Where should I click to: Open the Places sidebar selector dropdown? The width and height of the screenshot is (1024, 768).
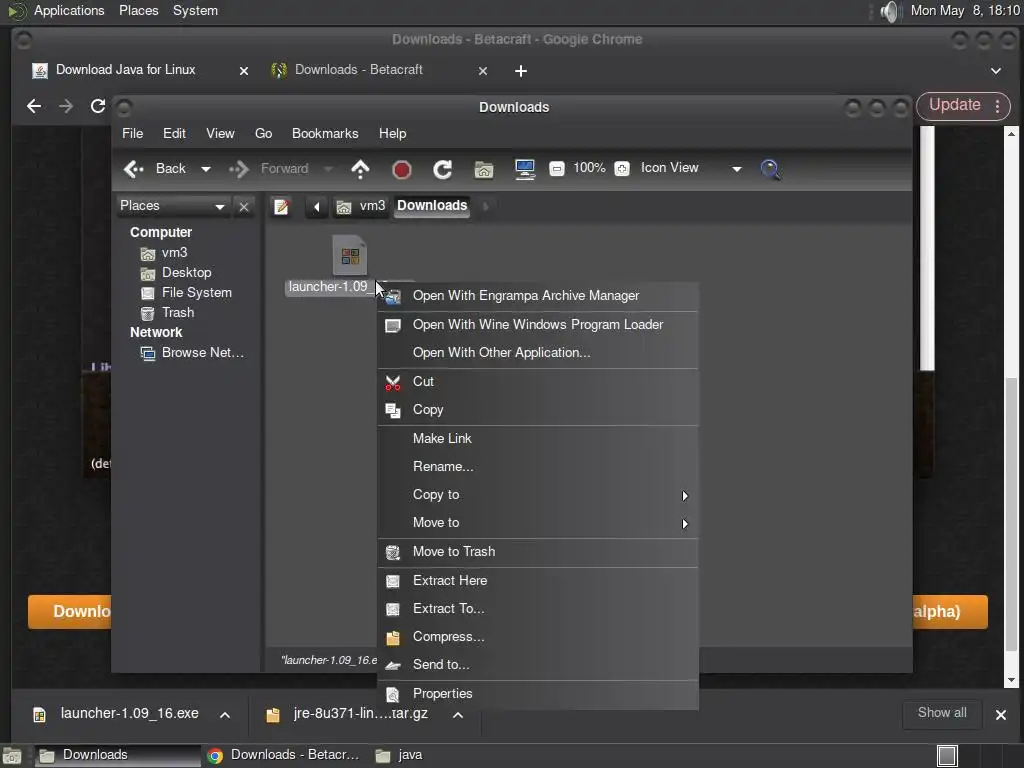click(x=172, y=206)
